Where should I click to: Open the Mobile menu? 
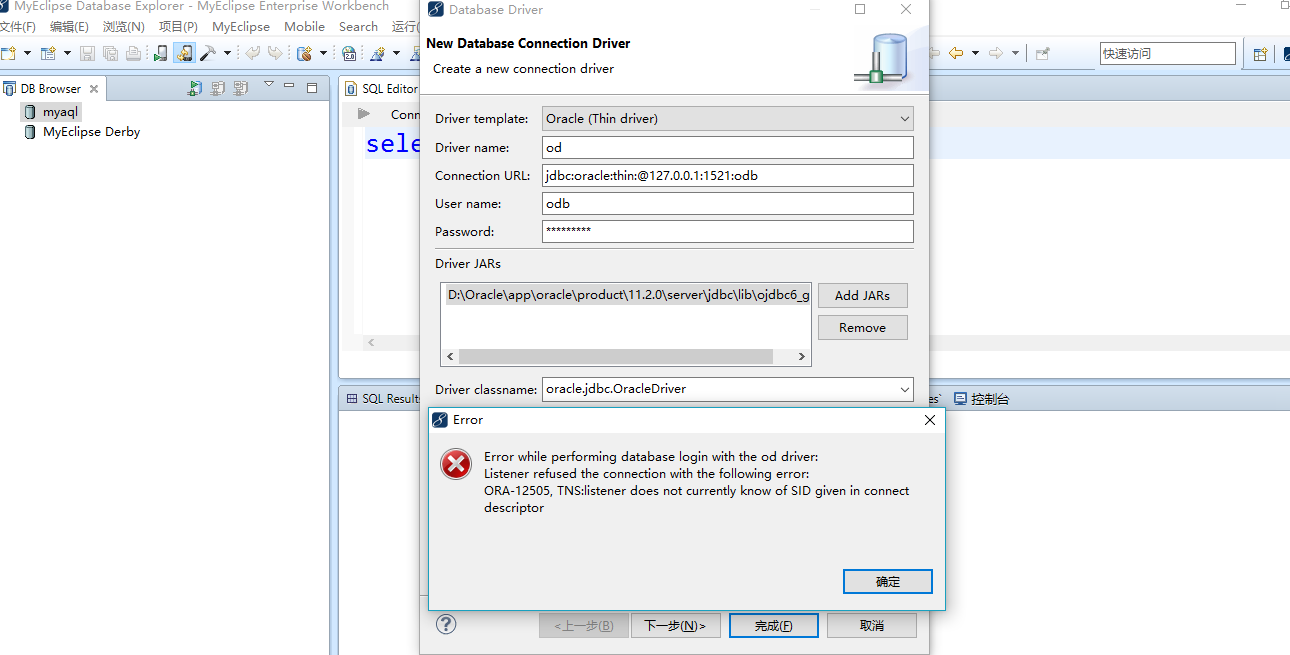[x=304, y=27]
